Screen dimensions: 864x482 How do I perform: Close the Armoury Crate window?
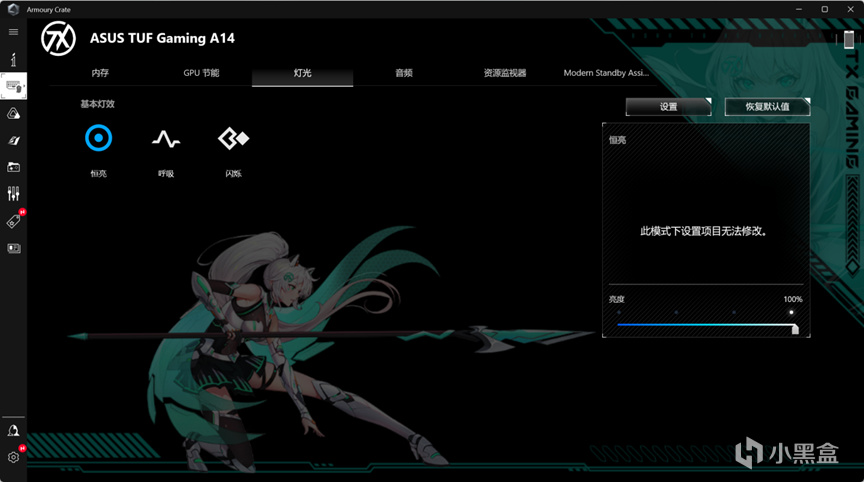[850, 9]
